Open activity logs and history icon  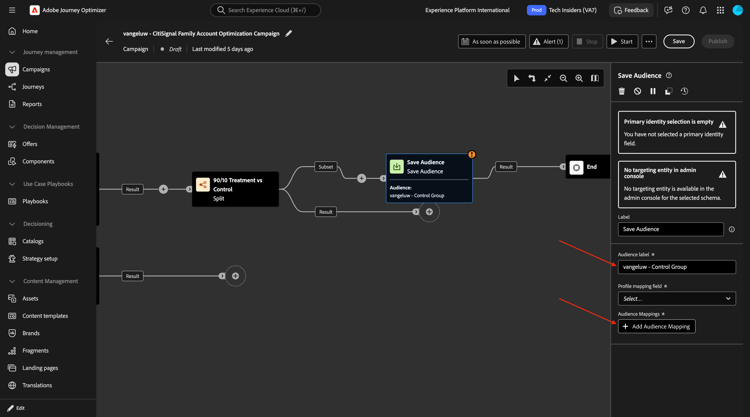[x=684, y=91]
